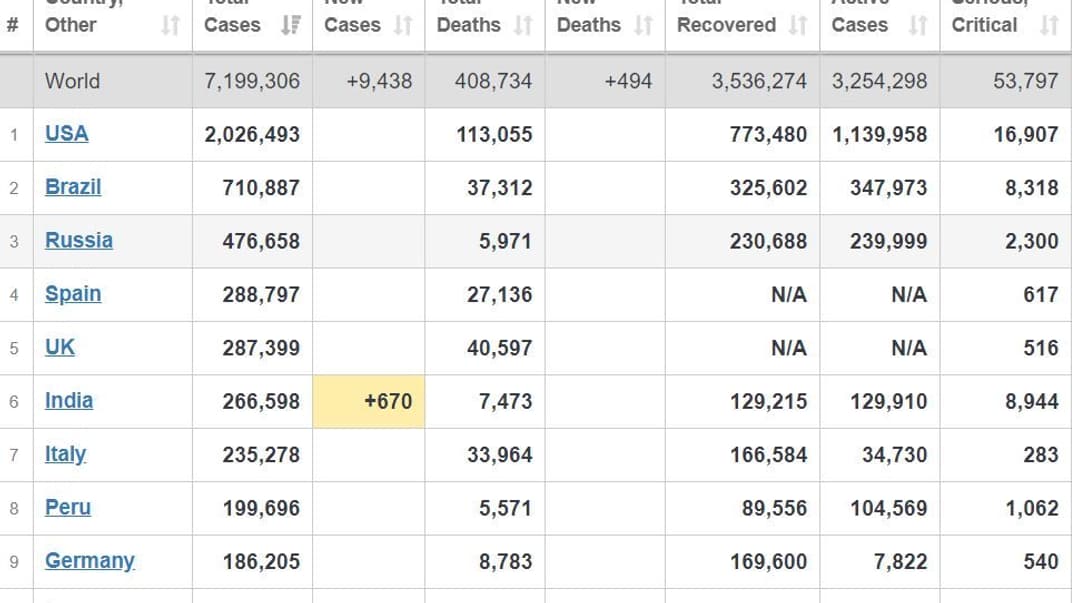Image resolution: width=1072 pixels, height=603 pixels.
Task: Click the # rank column header
Action: (x=13, y=25)
